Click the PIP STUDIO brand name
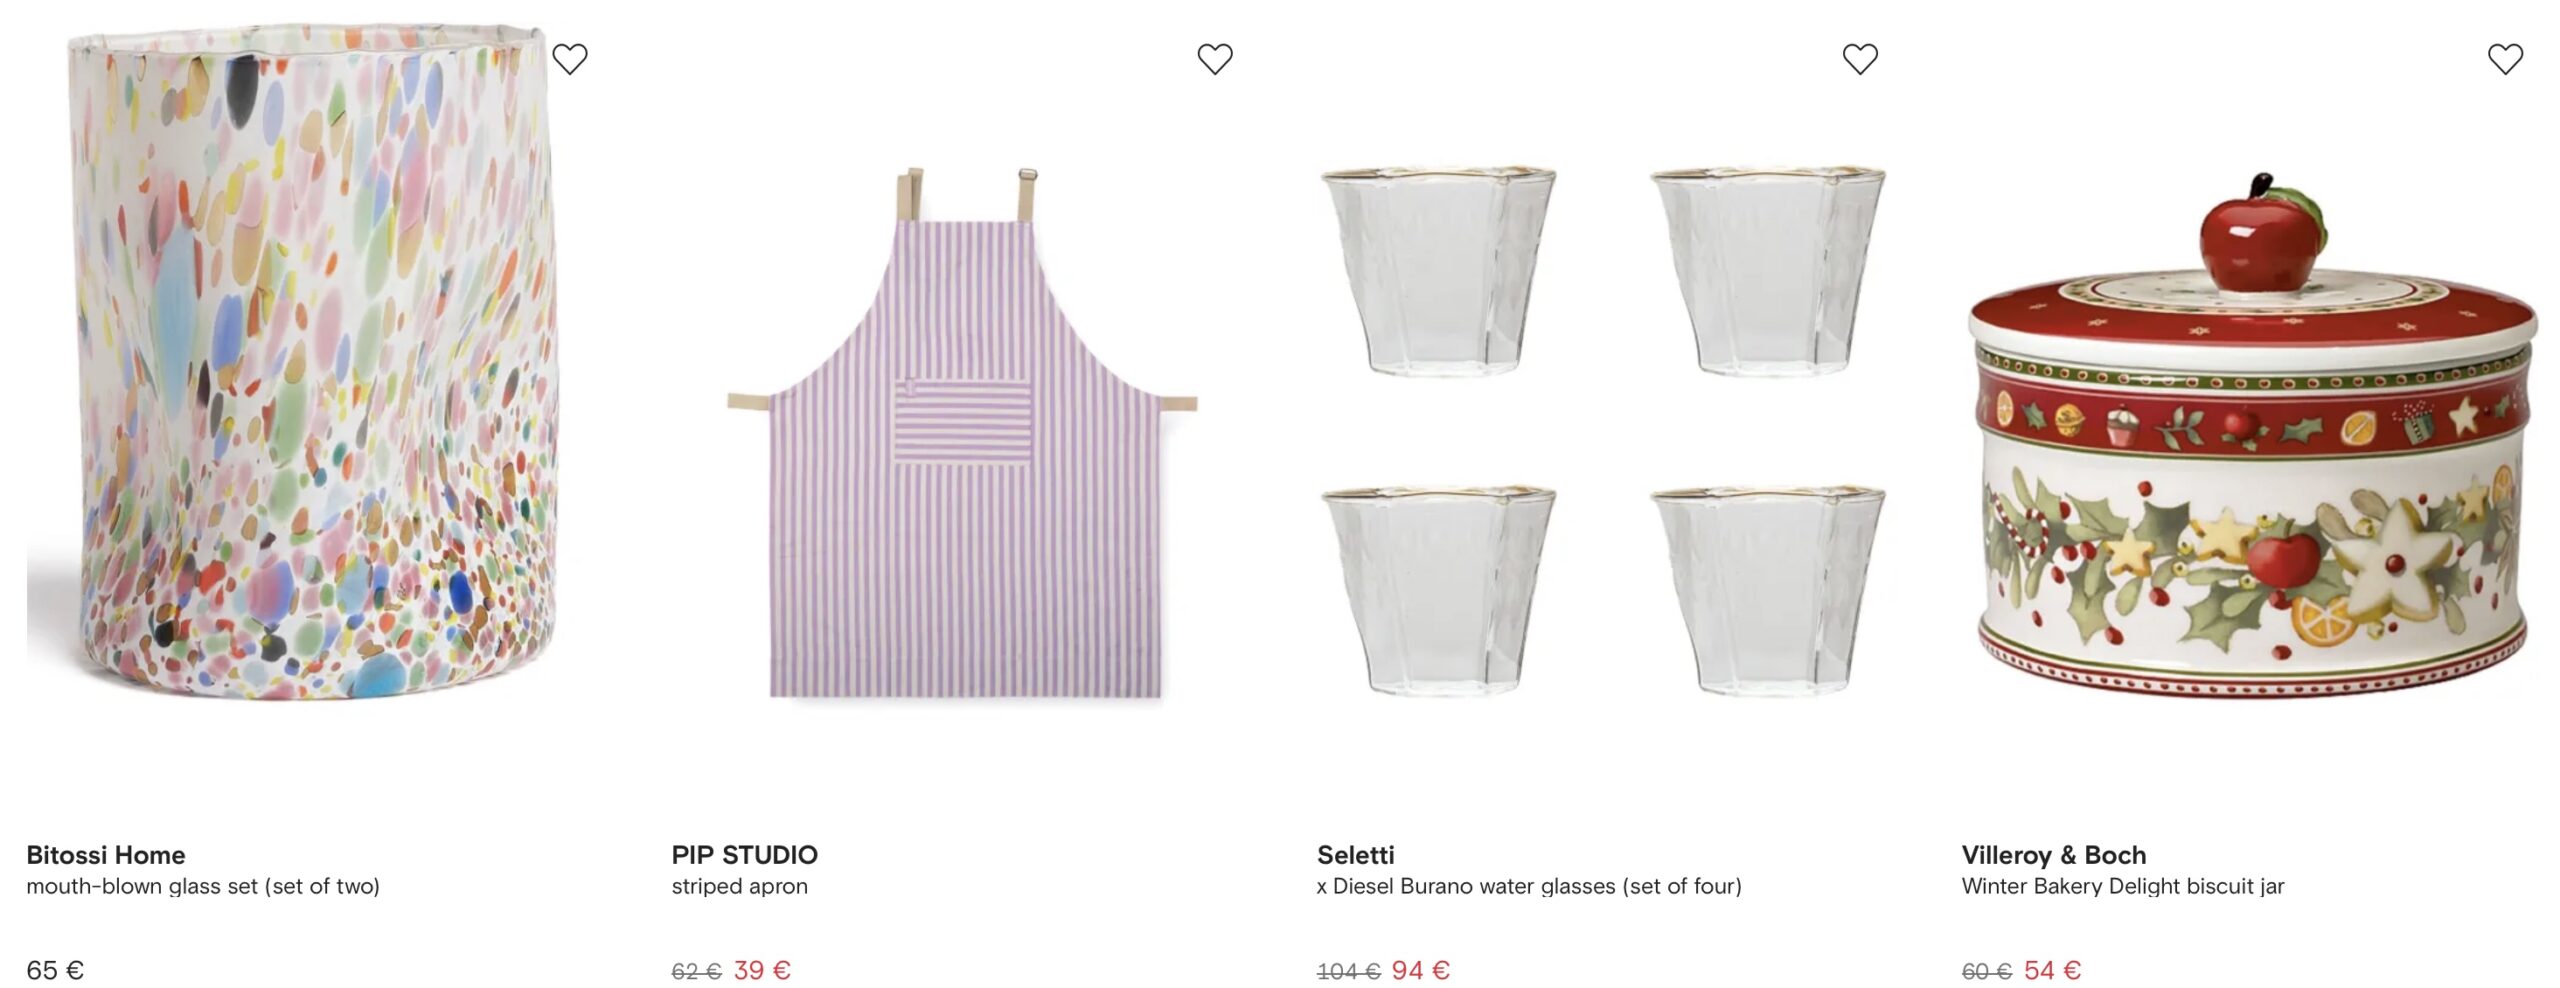 (744, 855)
